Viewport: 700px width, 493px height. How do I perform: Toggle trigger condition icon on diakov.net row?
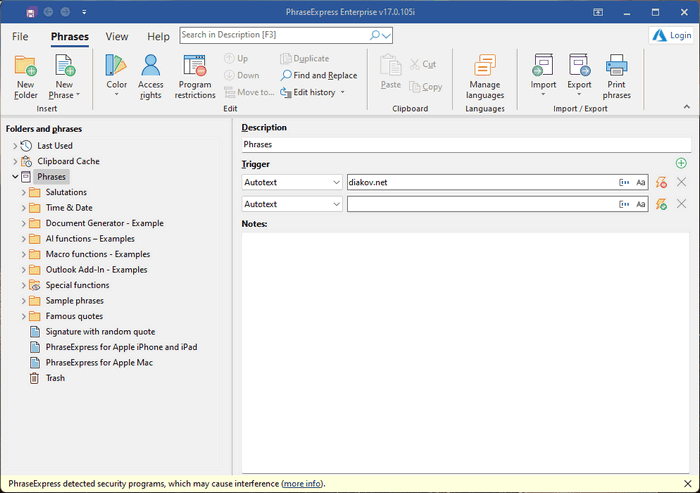[660, 182]
